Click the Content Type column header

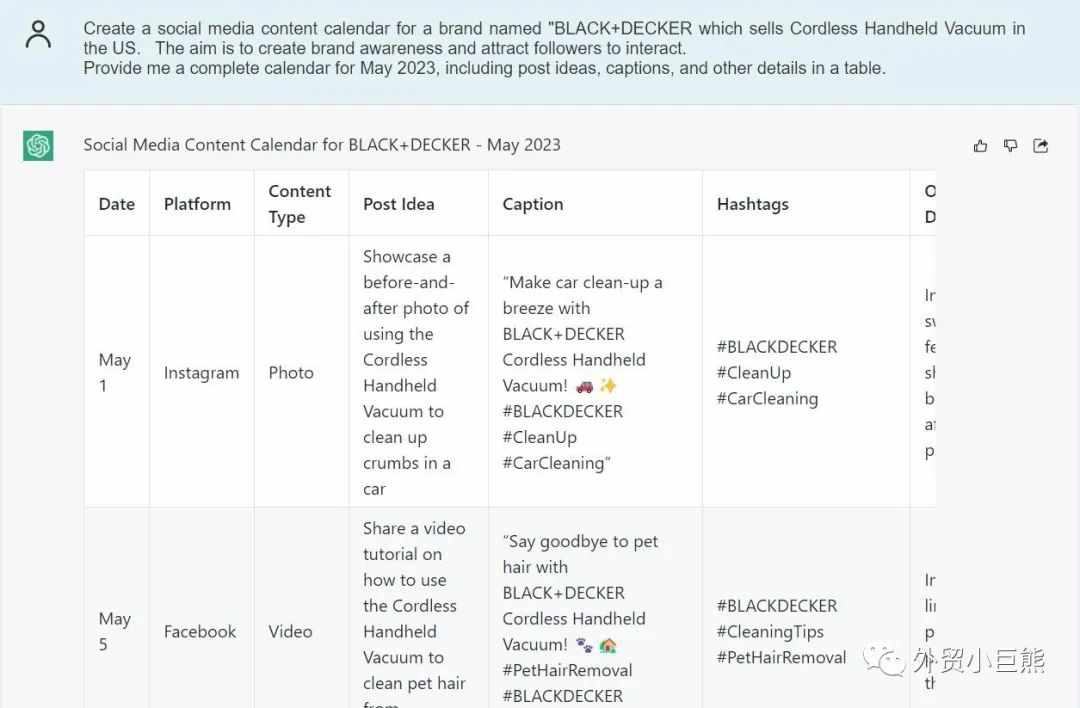pos(300,204)
